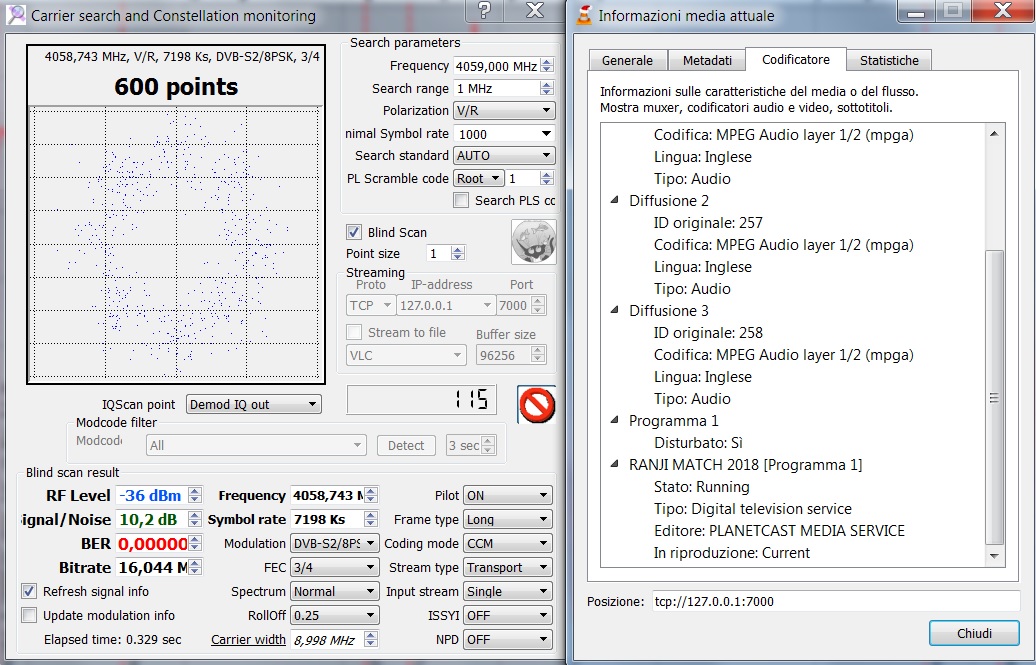Viewport: 1036px width, 665px height.
Task: Switch to the Statistiche tab
Action: 889,60
